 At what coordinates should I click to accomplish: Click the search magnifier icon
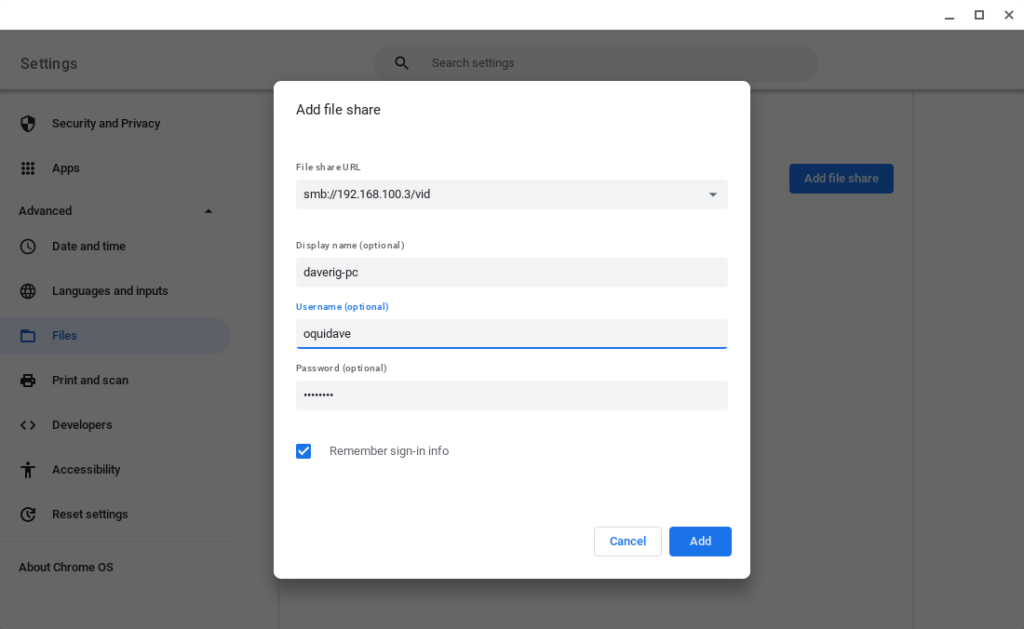click(402, 63)
